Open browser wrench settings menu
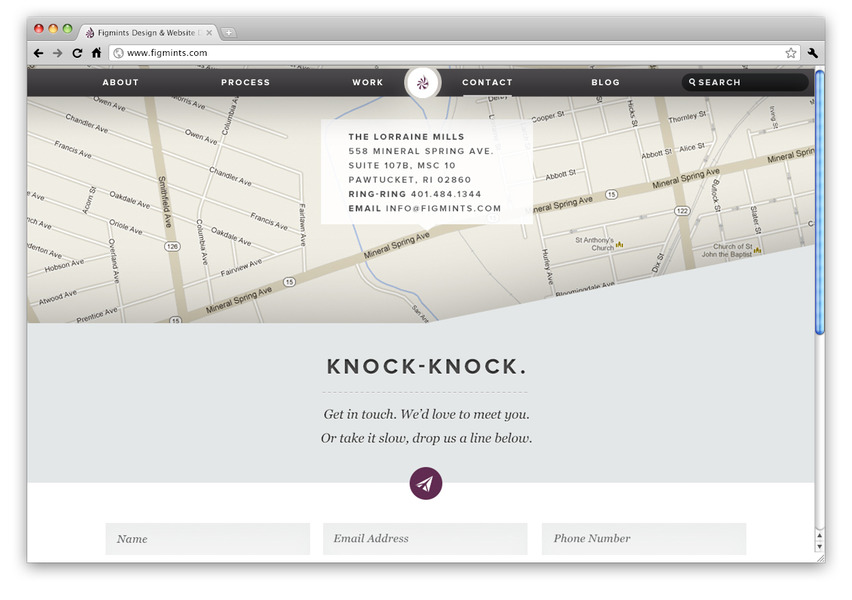 point(812,53)
